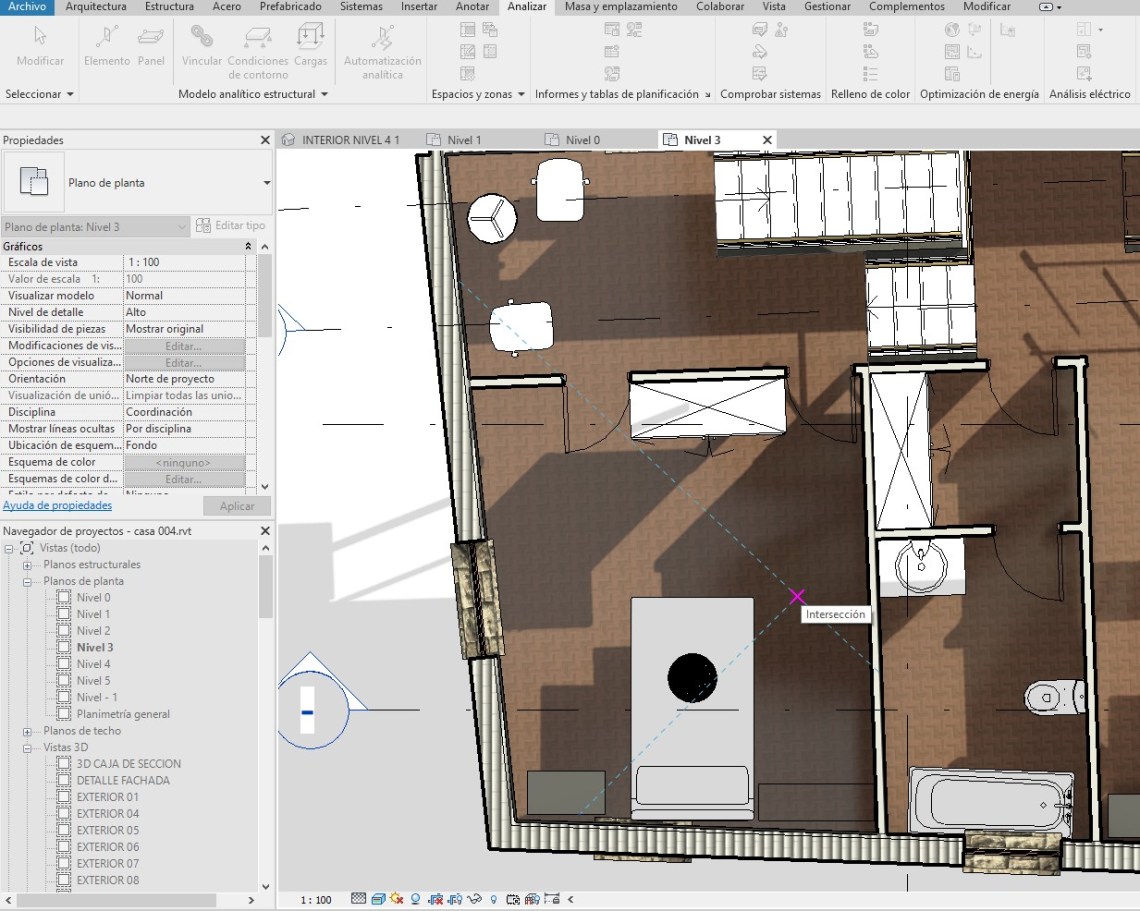The image size is (1140, 911).
Task: Open the Arquitectura ribbon tab
Action: pyautogui.click(x=96, y=7)
